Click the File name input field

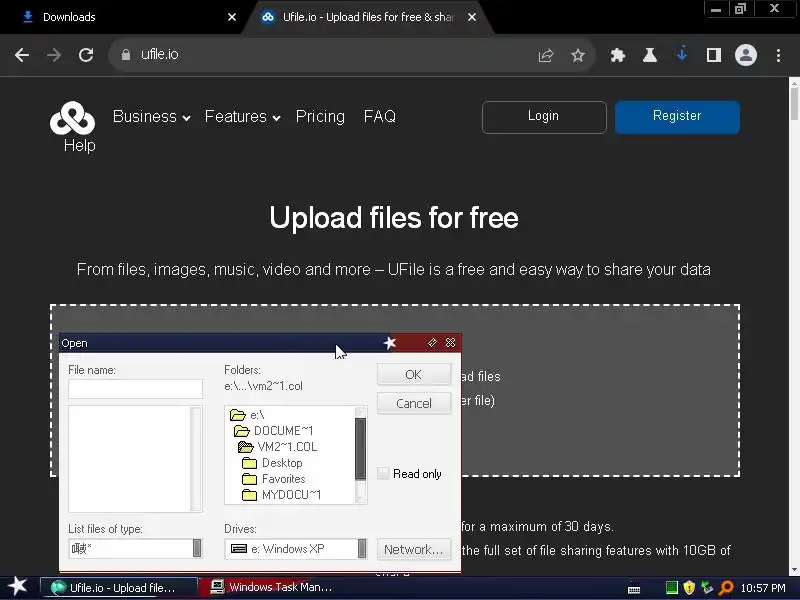click(x=135, y=389)
